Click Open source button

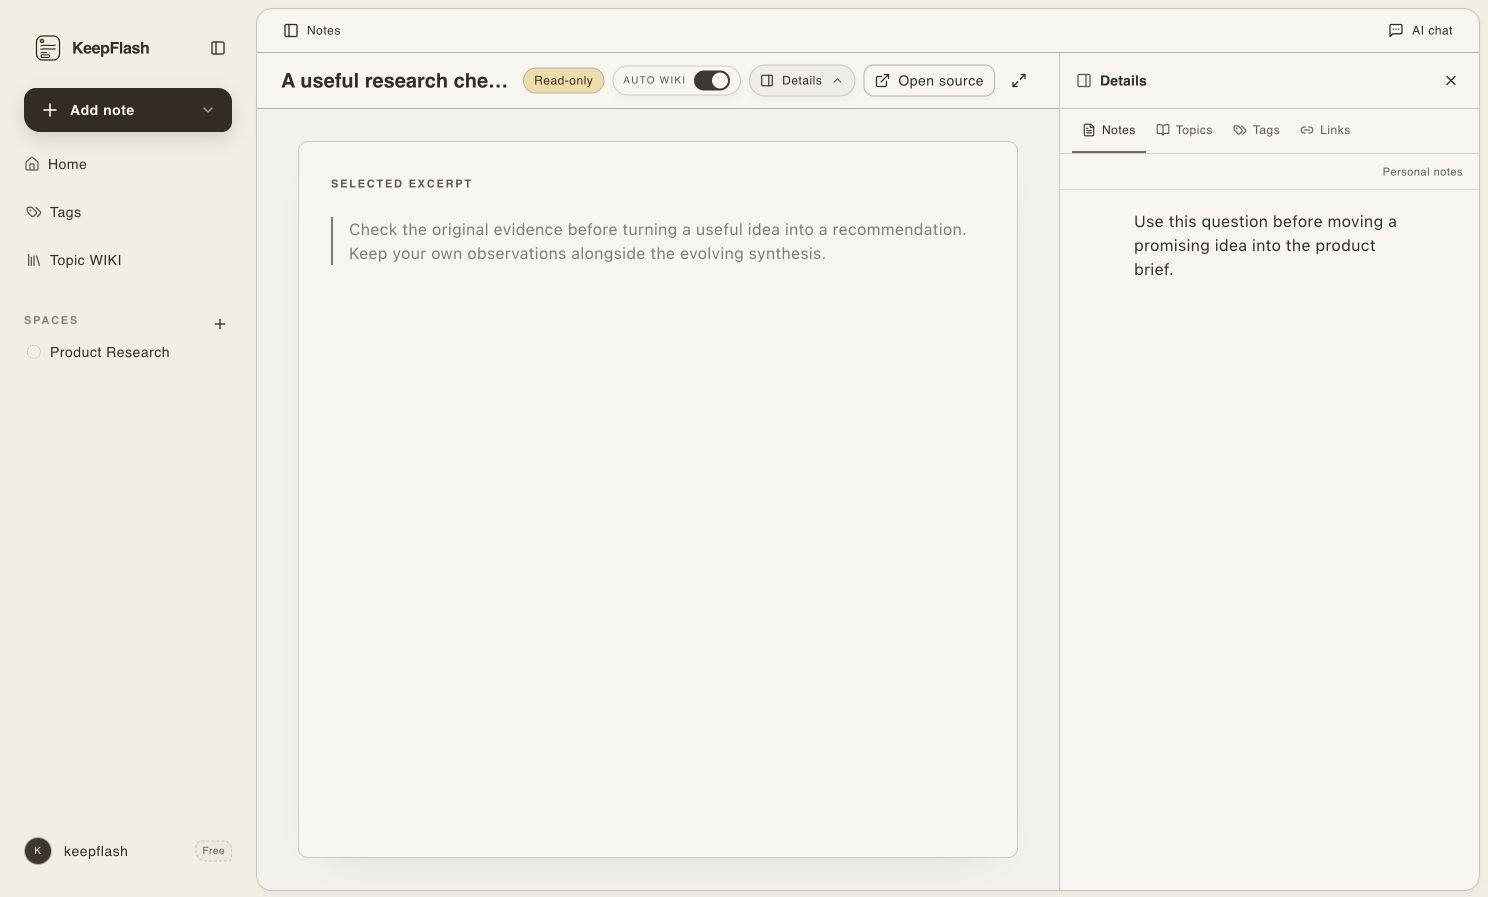[x=929, y=81]
